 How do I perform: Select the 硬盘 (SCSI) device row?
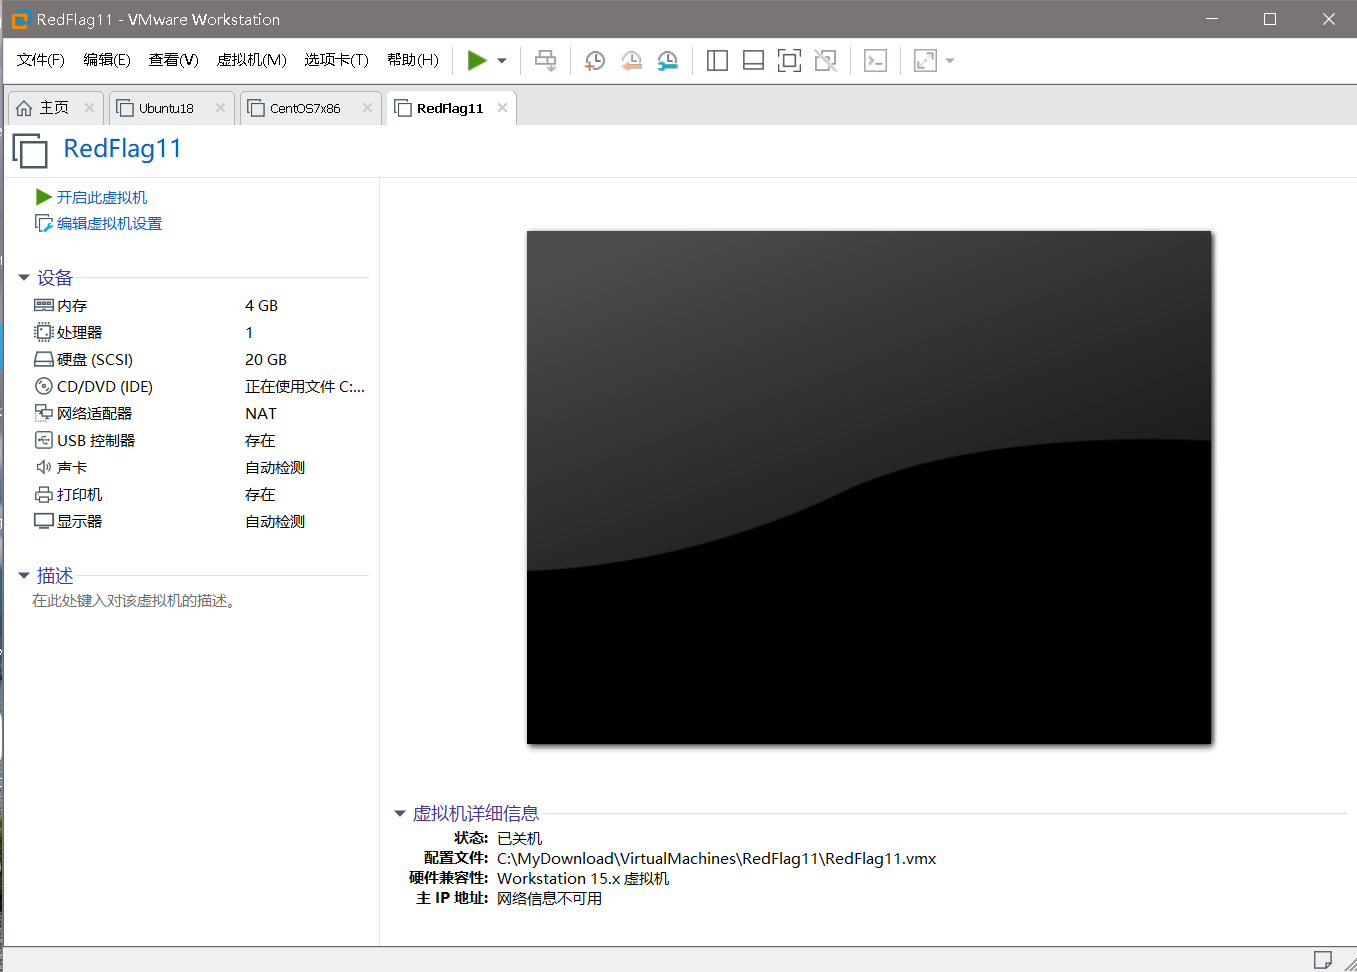(200, 360)
